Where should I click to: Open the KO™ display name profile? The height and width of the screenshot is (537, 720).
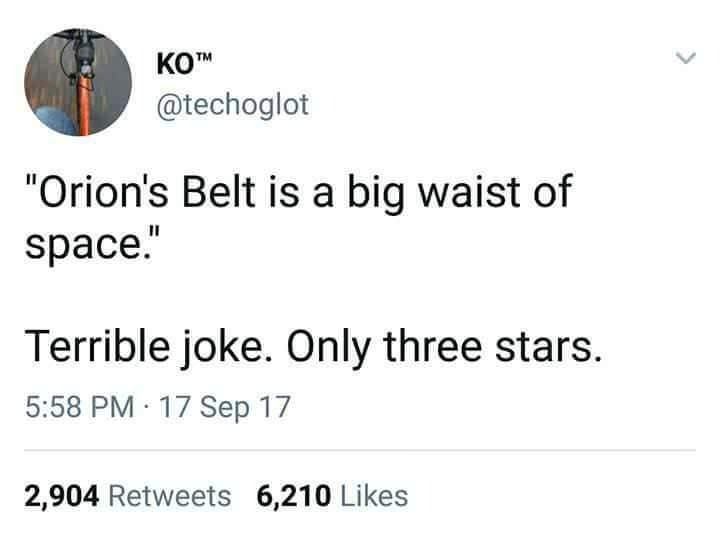pos(184,64)
